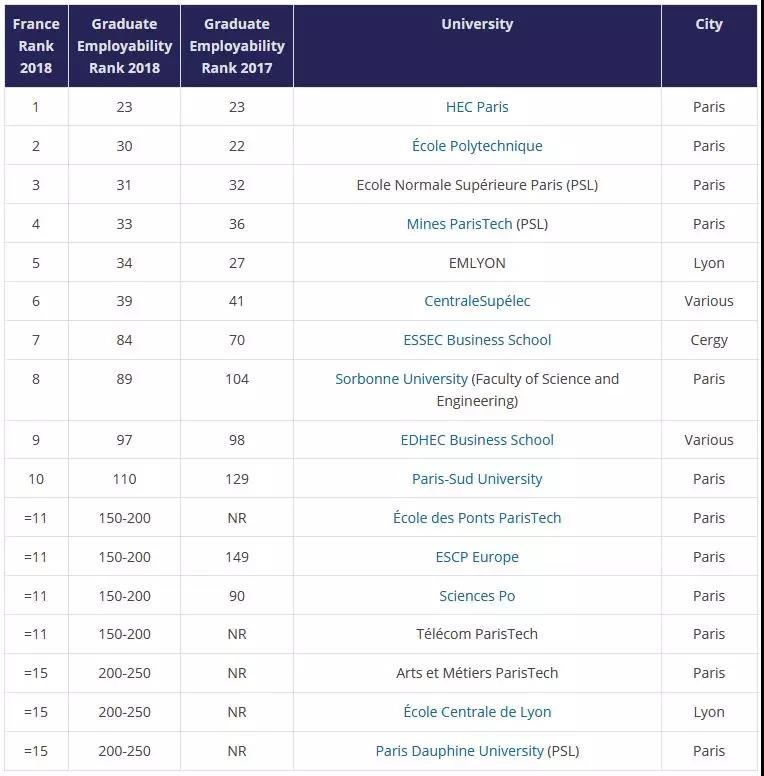Click Graduate Employability Rank 2018 header
Image resolution: width=764 pixels, height=776 pixels.
pos(124,46)
